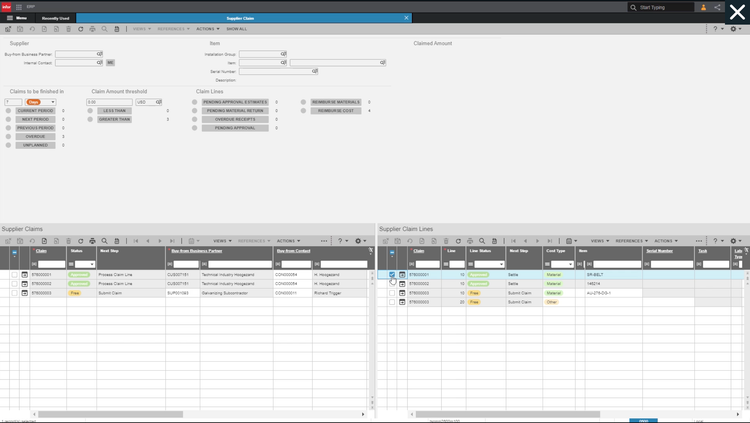750x423 pixels.
Task: Click the Greater Than button
Action: click(x=114, y=119)
